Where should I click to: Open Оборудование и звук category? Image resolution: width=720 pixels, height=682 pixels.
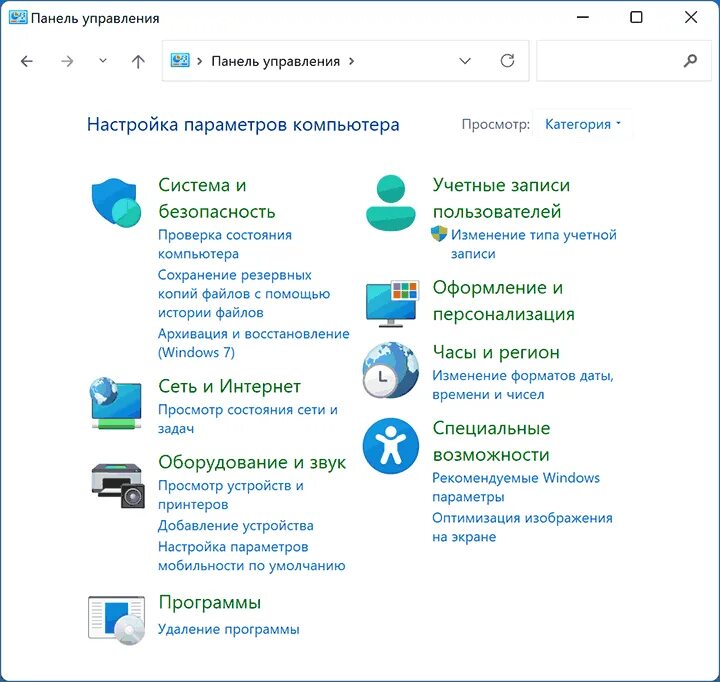click(252, 462)
